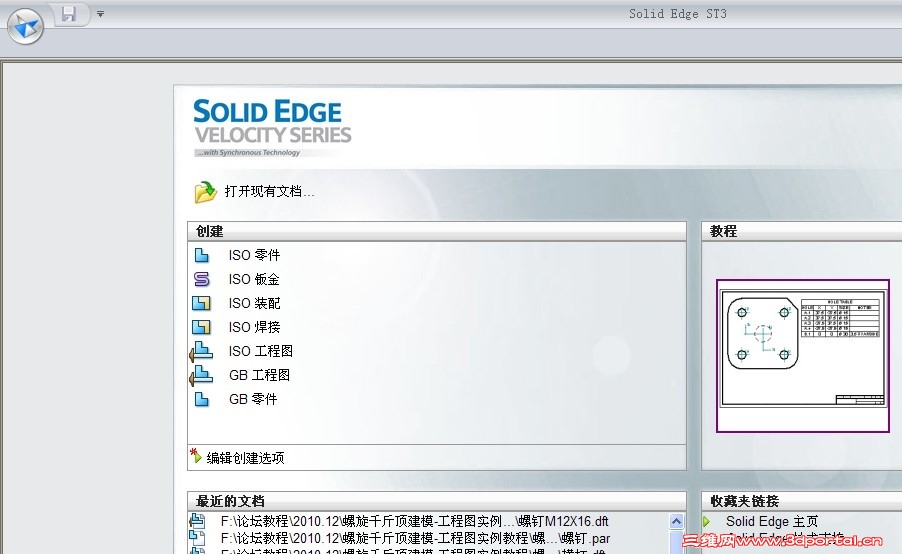
Task: Open the Solid Edge 主页 favorite link
Action: tap(772, 522)
